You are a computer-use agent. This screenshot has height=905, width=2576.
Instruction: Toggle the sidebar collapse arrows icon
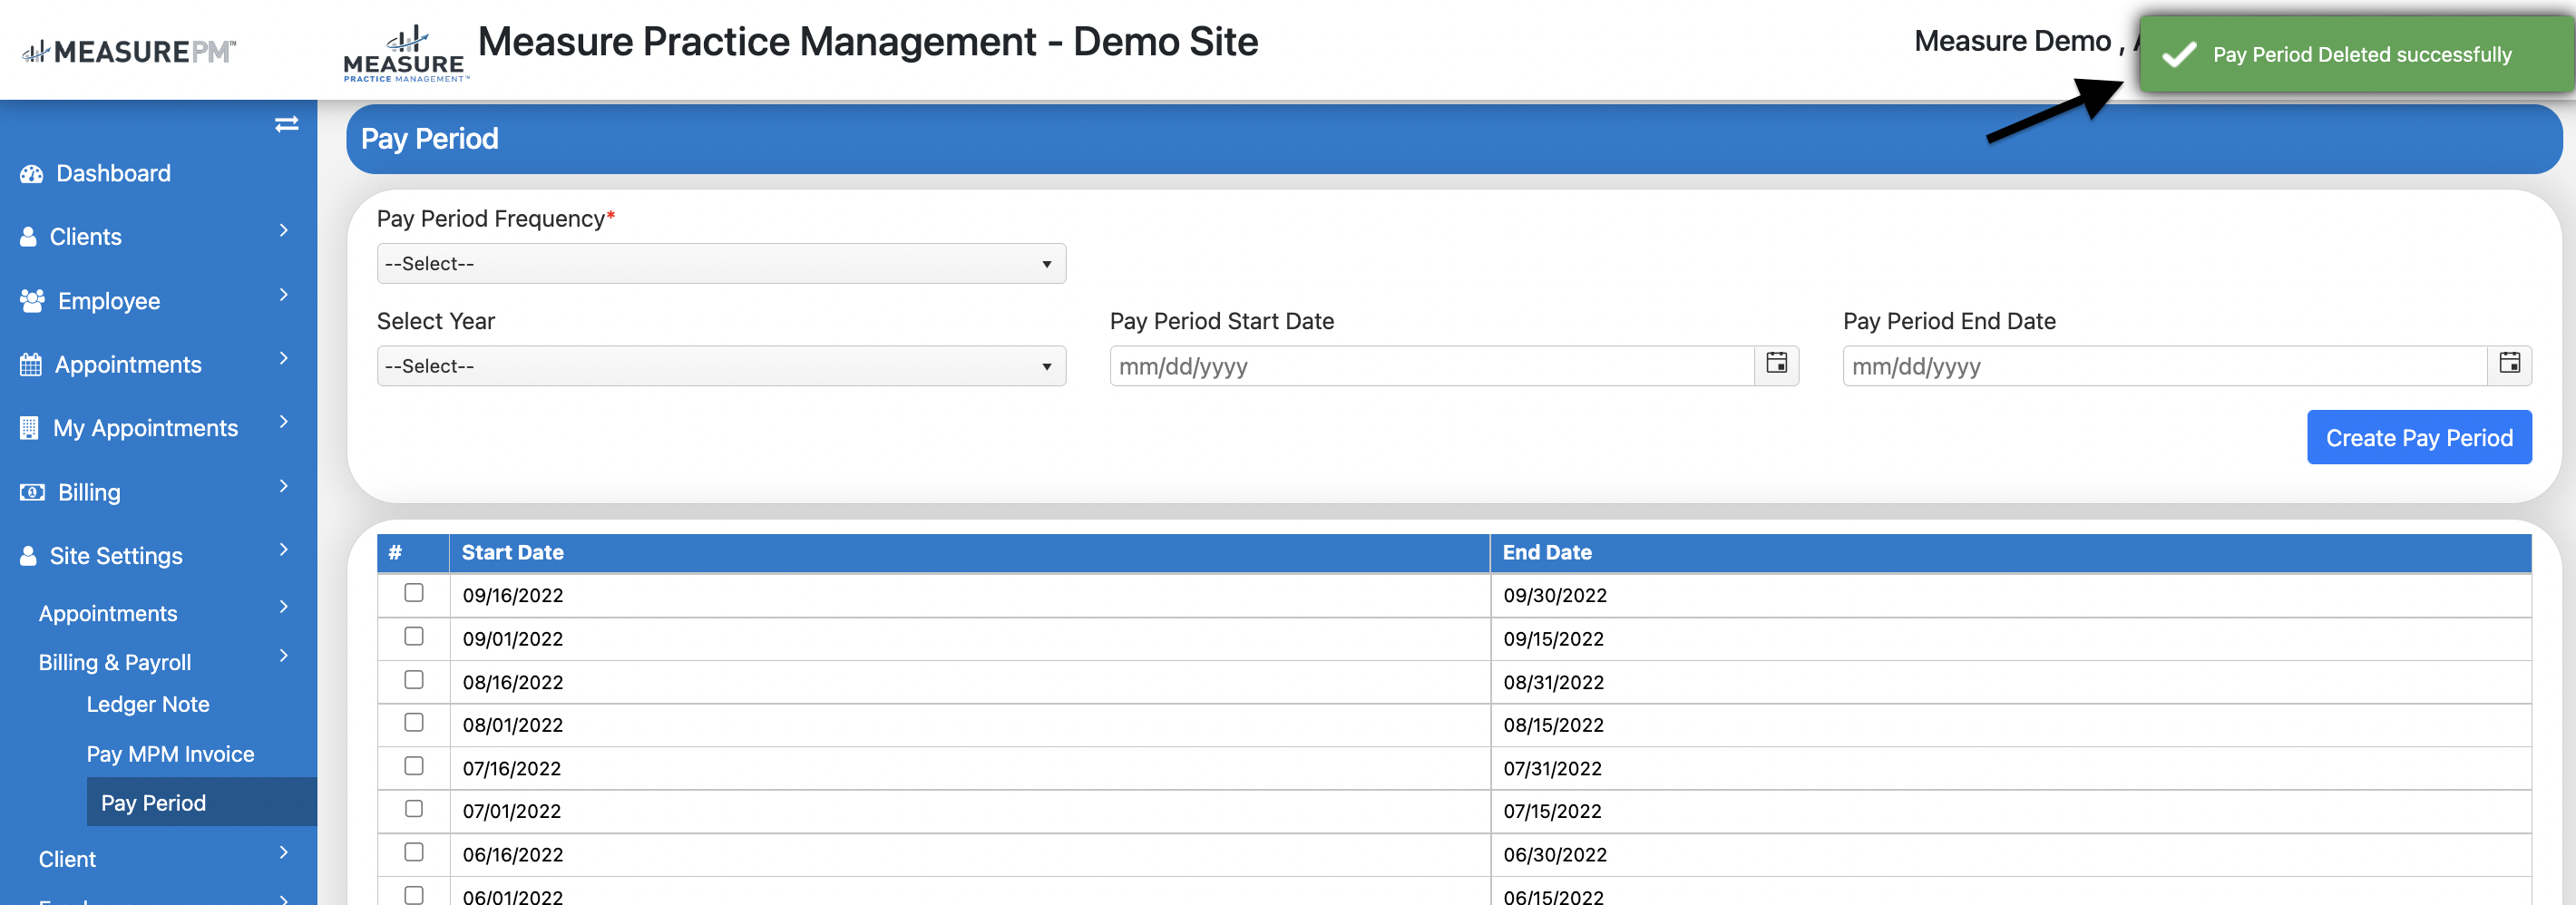(x=286, y=124)
